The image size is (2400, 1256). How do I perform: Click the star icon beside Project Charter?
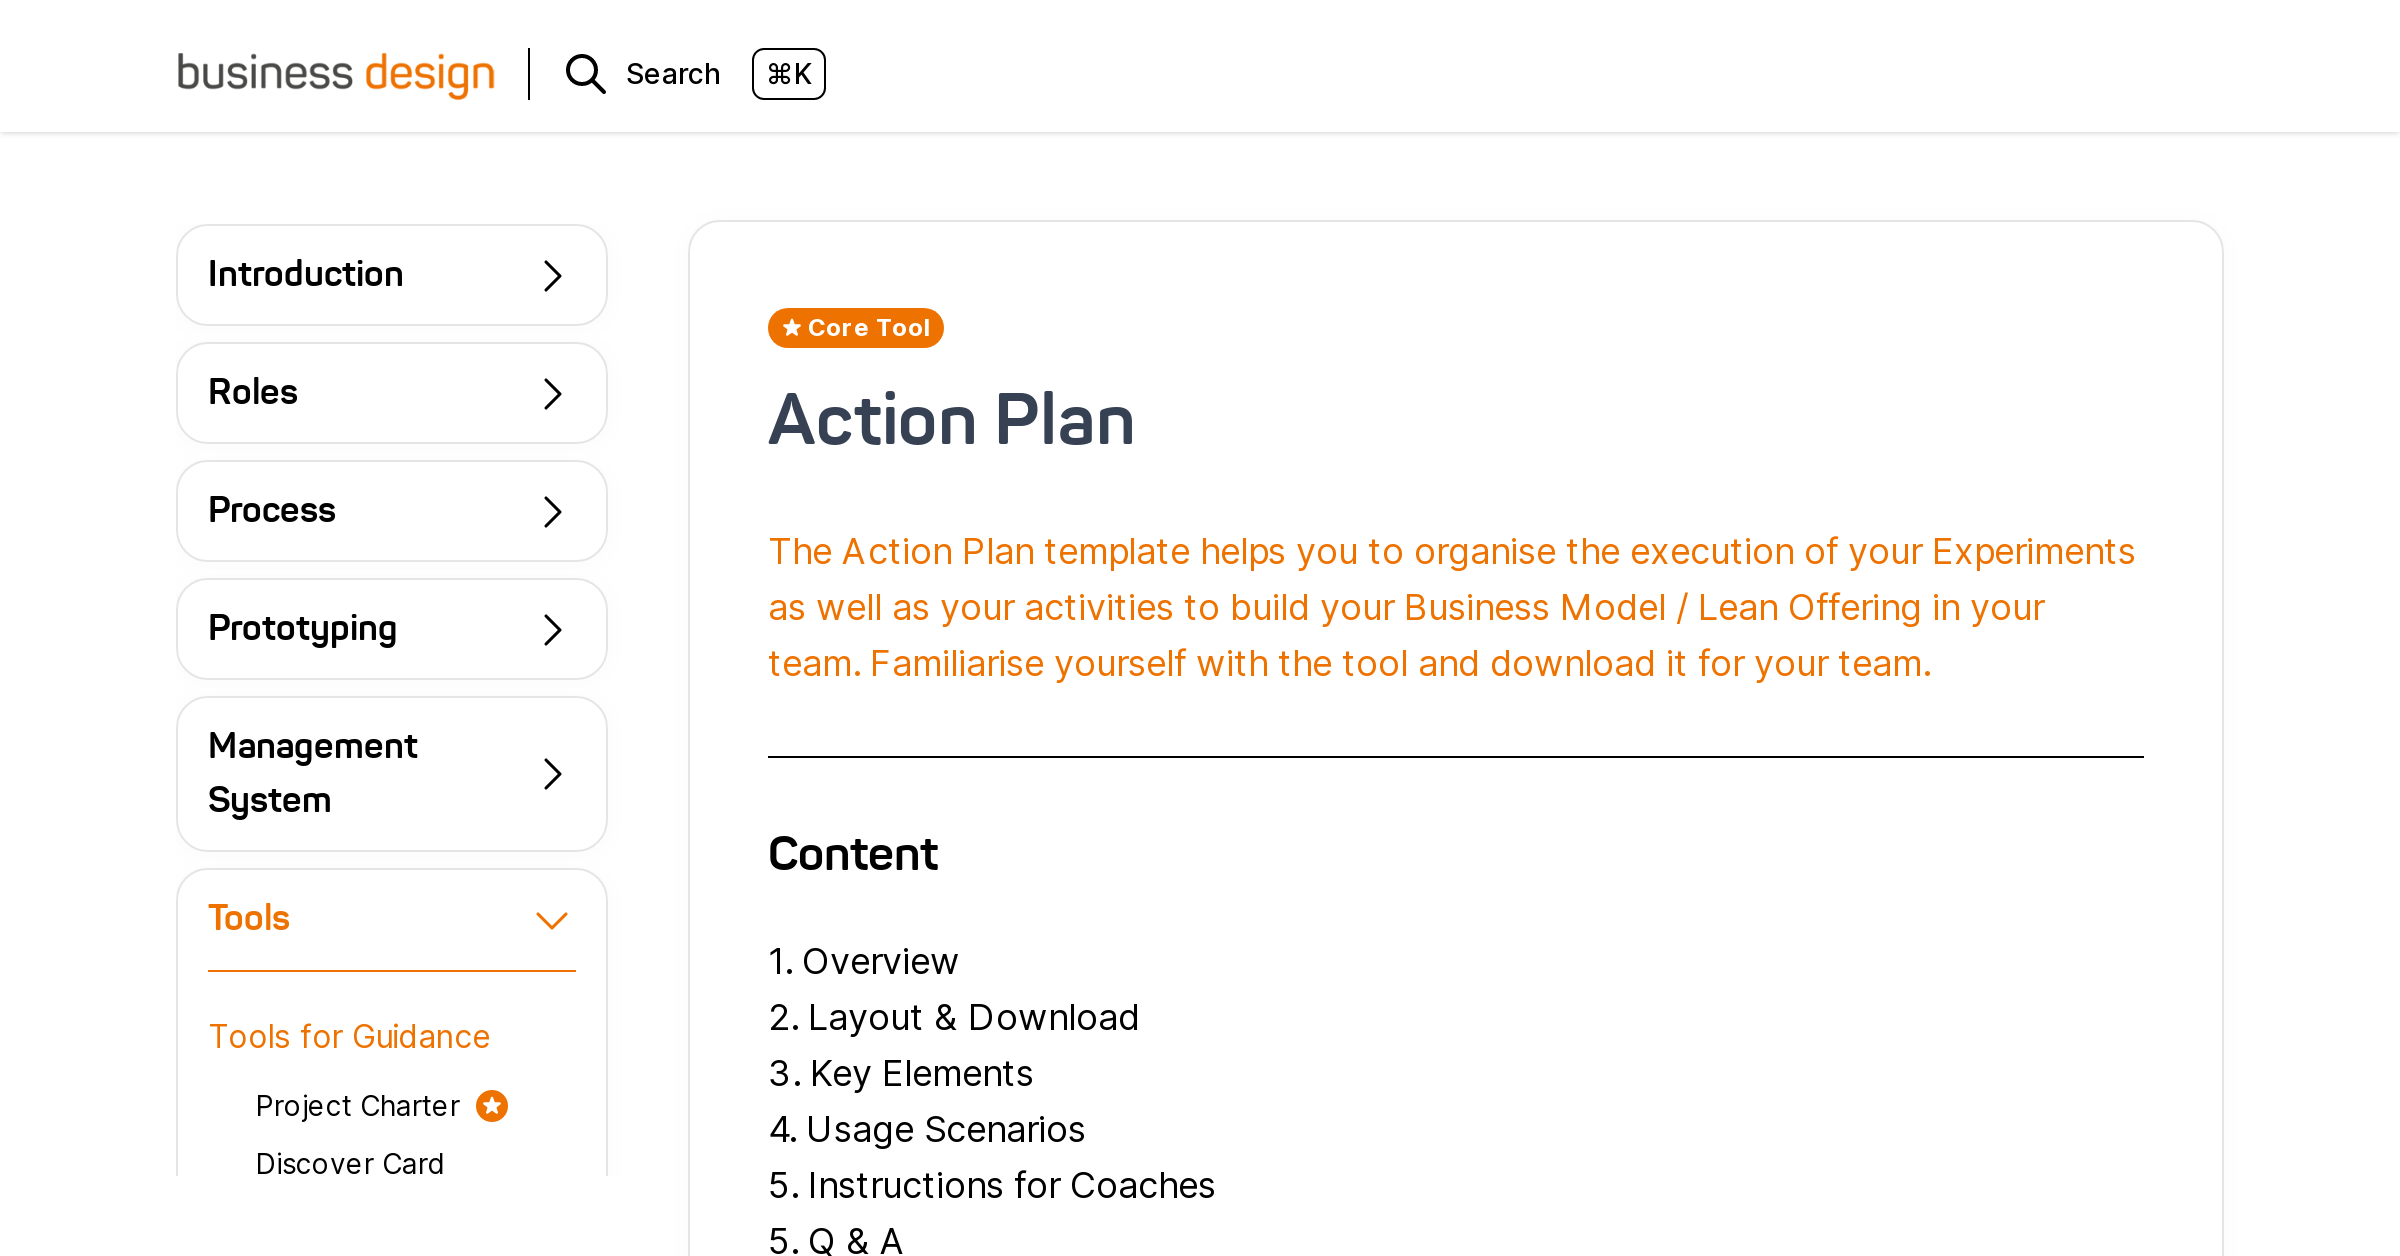tap(491, 1105)
